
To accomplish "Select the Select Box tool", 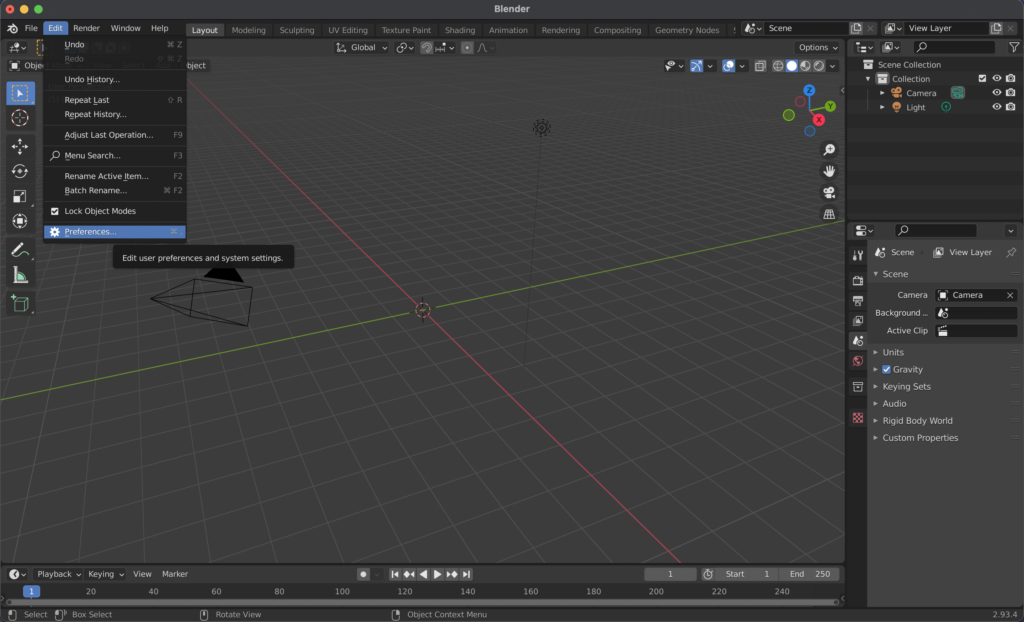I will (20, 93).
